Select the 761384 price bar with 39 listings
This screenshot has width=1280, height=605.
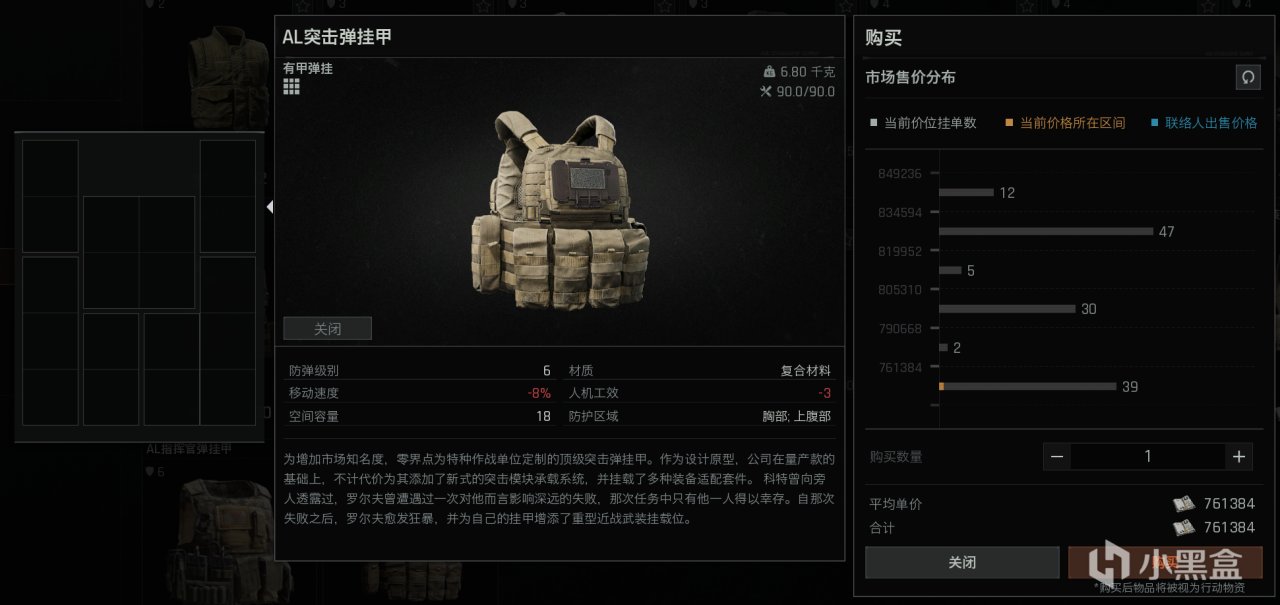click(x=1027, y=386)
